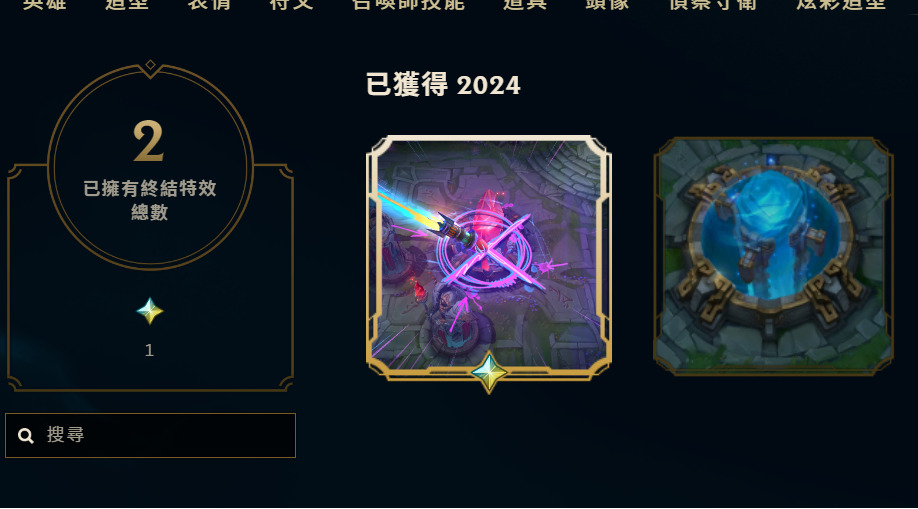Open the 道具 tab
Viewport: 918px width, 509px height.
pos(525,5)
